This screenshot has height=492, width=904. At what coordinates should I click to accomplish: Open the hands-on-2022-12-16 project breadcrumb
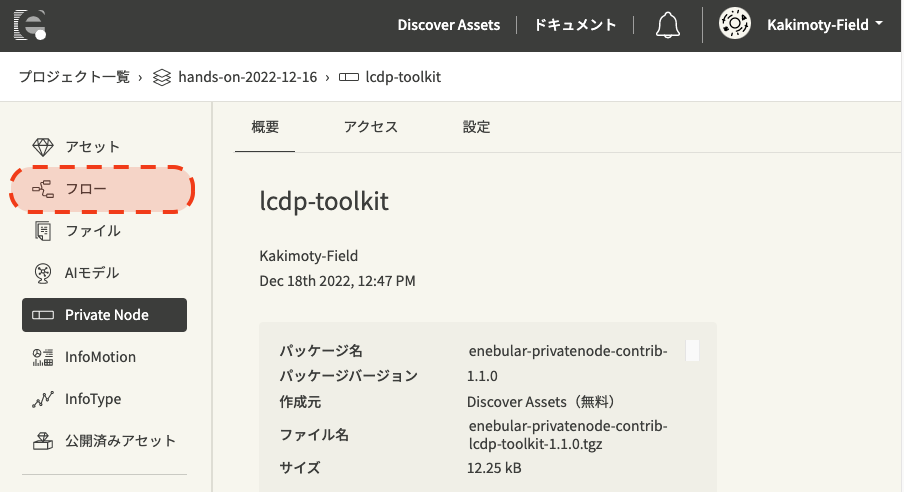pos(247,77)
